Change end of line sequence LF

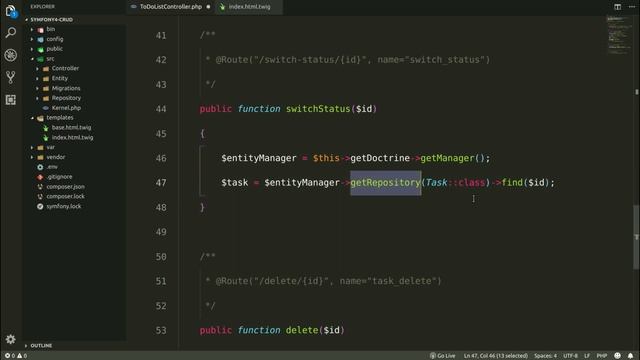tap(587, 356)
